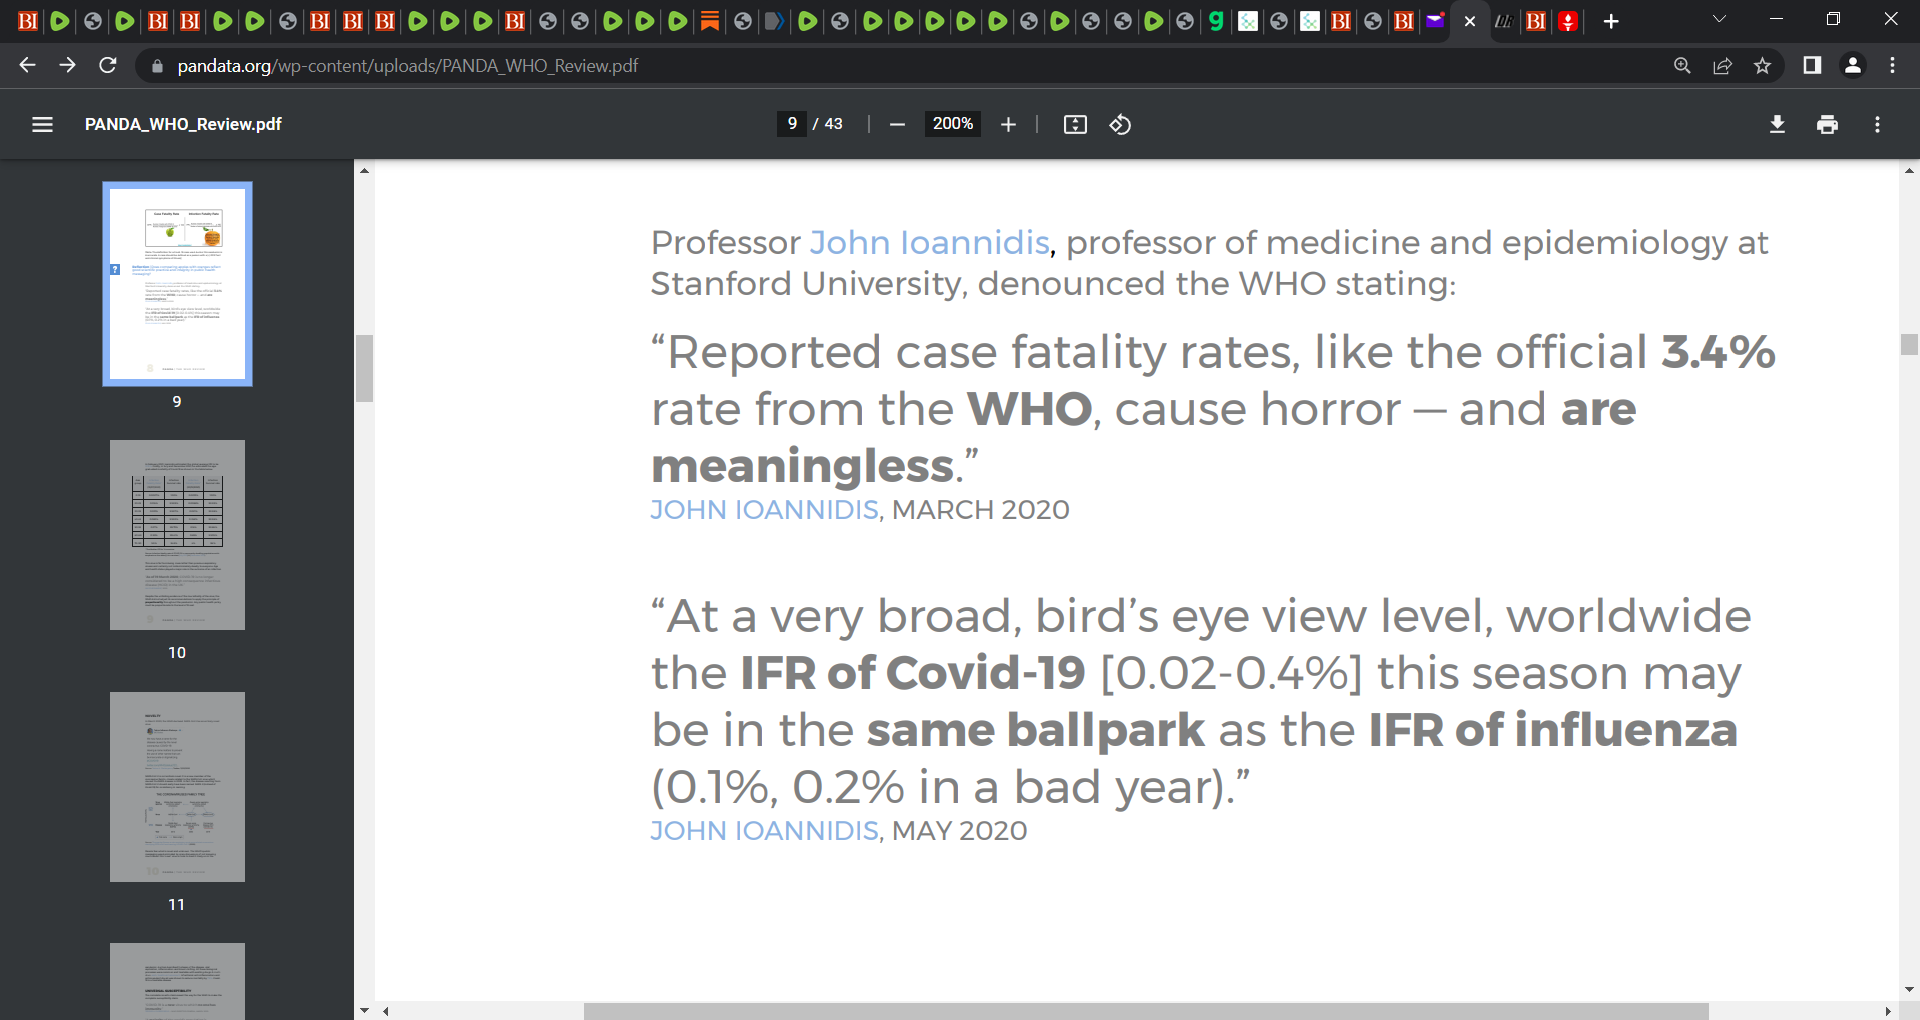1920x1020 pixels.
Task: Switch to the orange bookmark favicon tab
Action: (x=710, y=21)
